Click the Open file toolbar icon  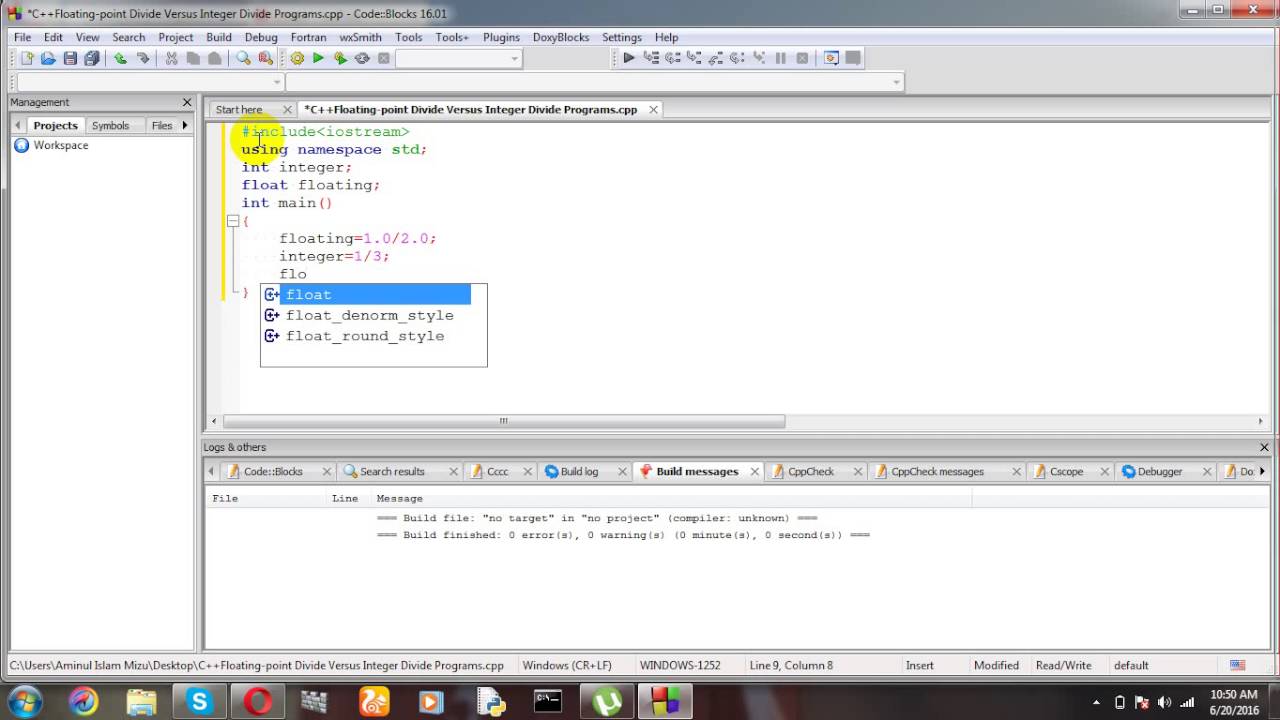(48, 58)
